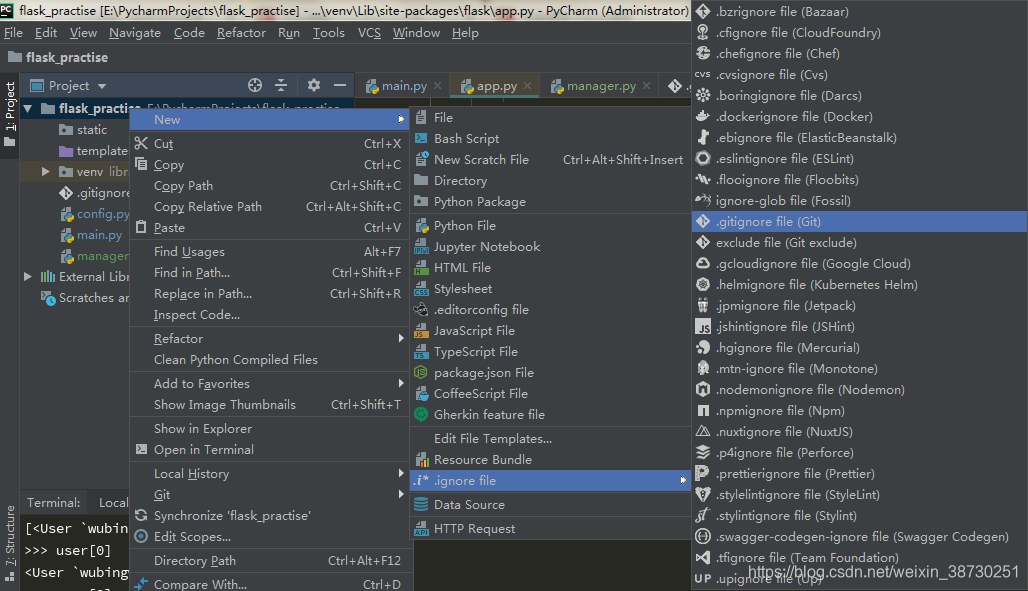Click the JavaScript File icon

pyautogui.click(x=422, y=331)
